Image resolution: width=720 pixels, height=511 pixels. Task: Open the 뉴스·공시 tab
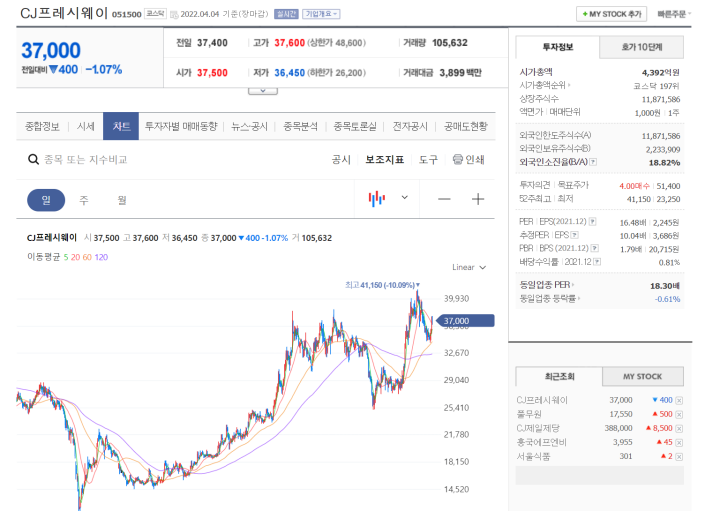coord(249,126)
